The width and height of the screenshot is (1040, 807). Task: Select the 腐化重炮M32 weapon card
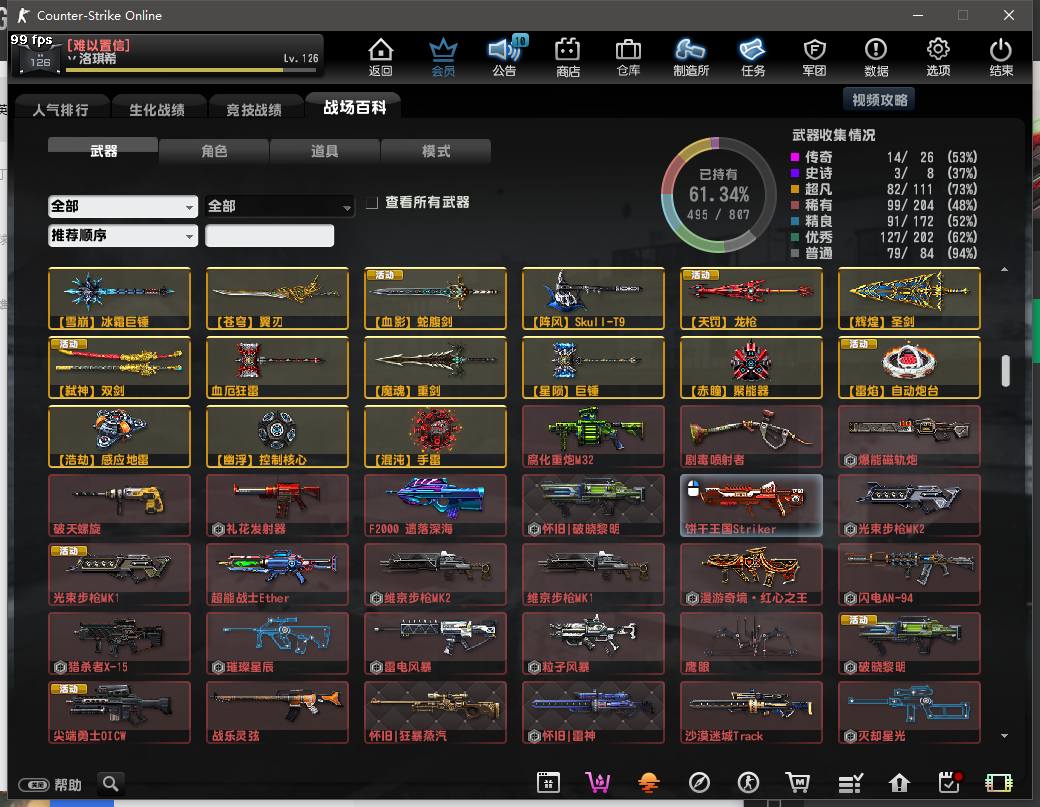click(593, 436)
